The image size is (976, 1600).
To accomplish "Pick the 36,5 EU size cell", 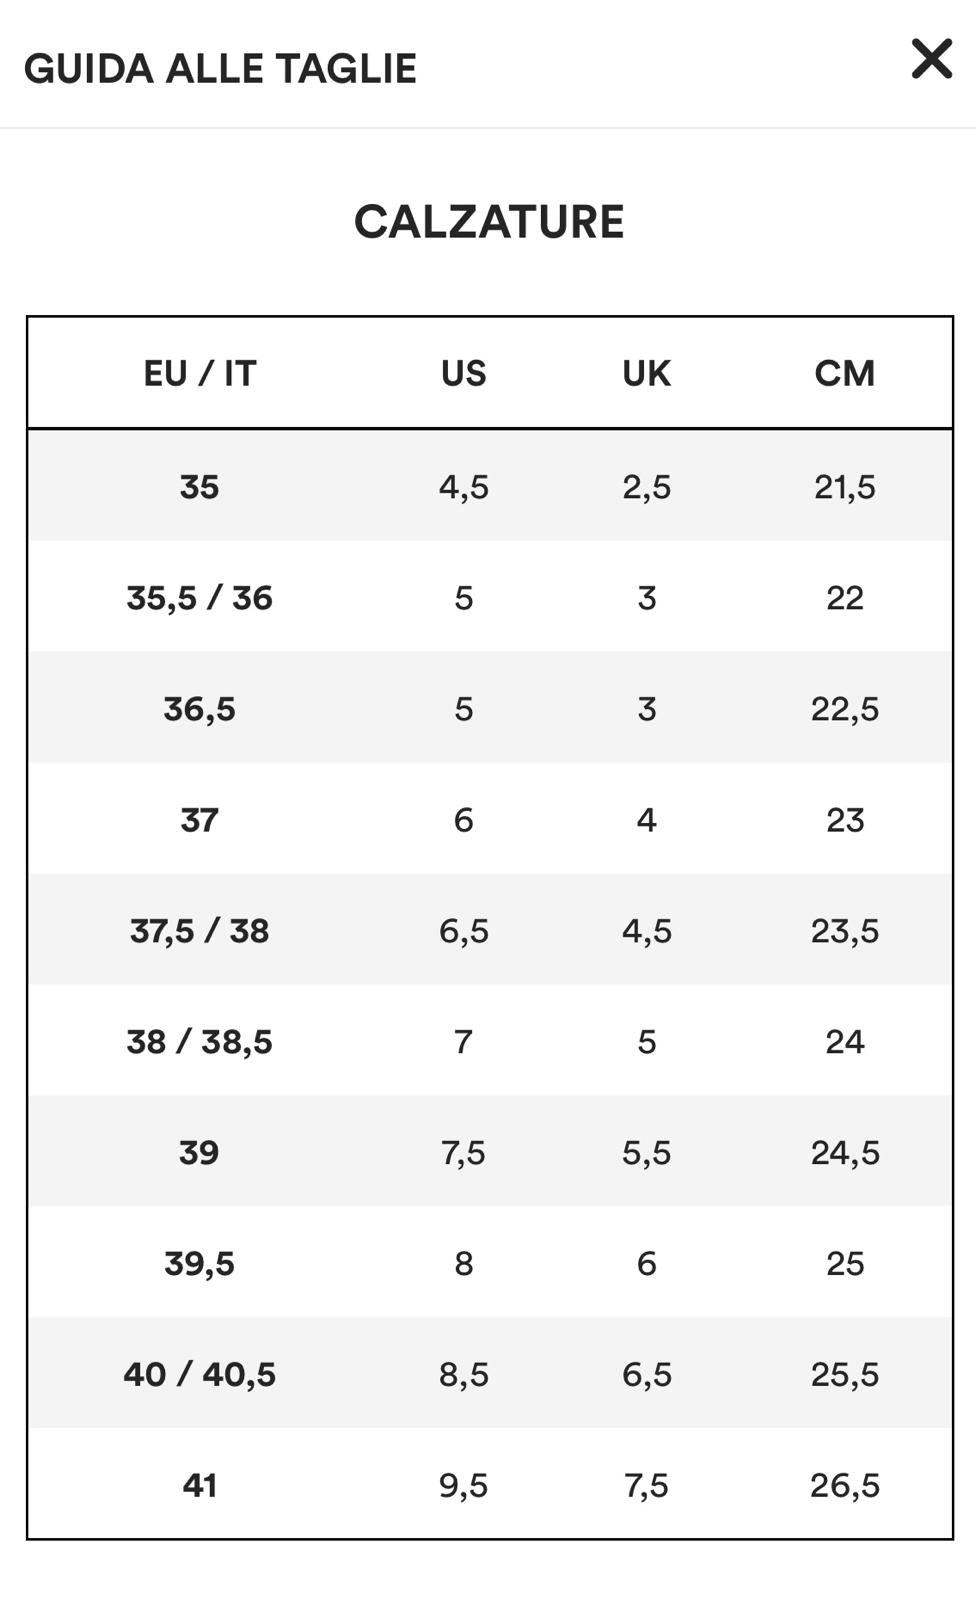I will pyautogui.click(x=199, y=709).
